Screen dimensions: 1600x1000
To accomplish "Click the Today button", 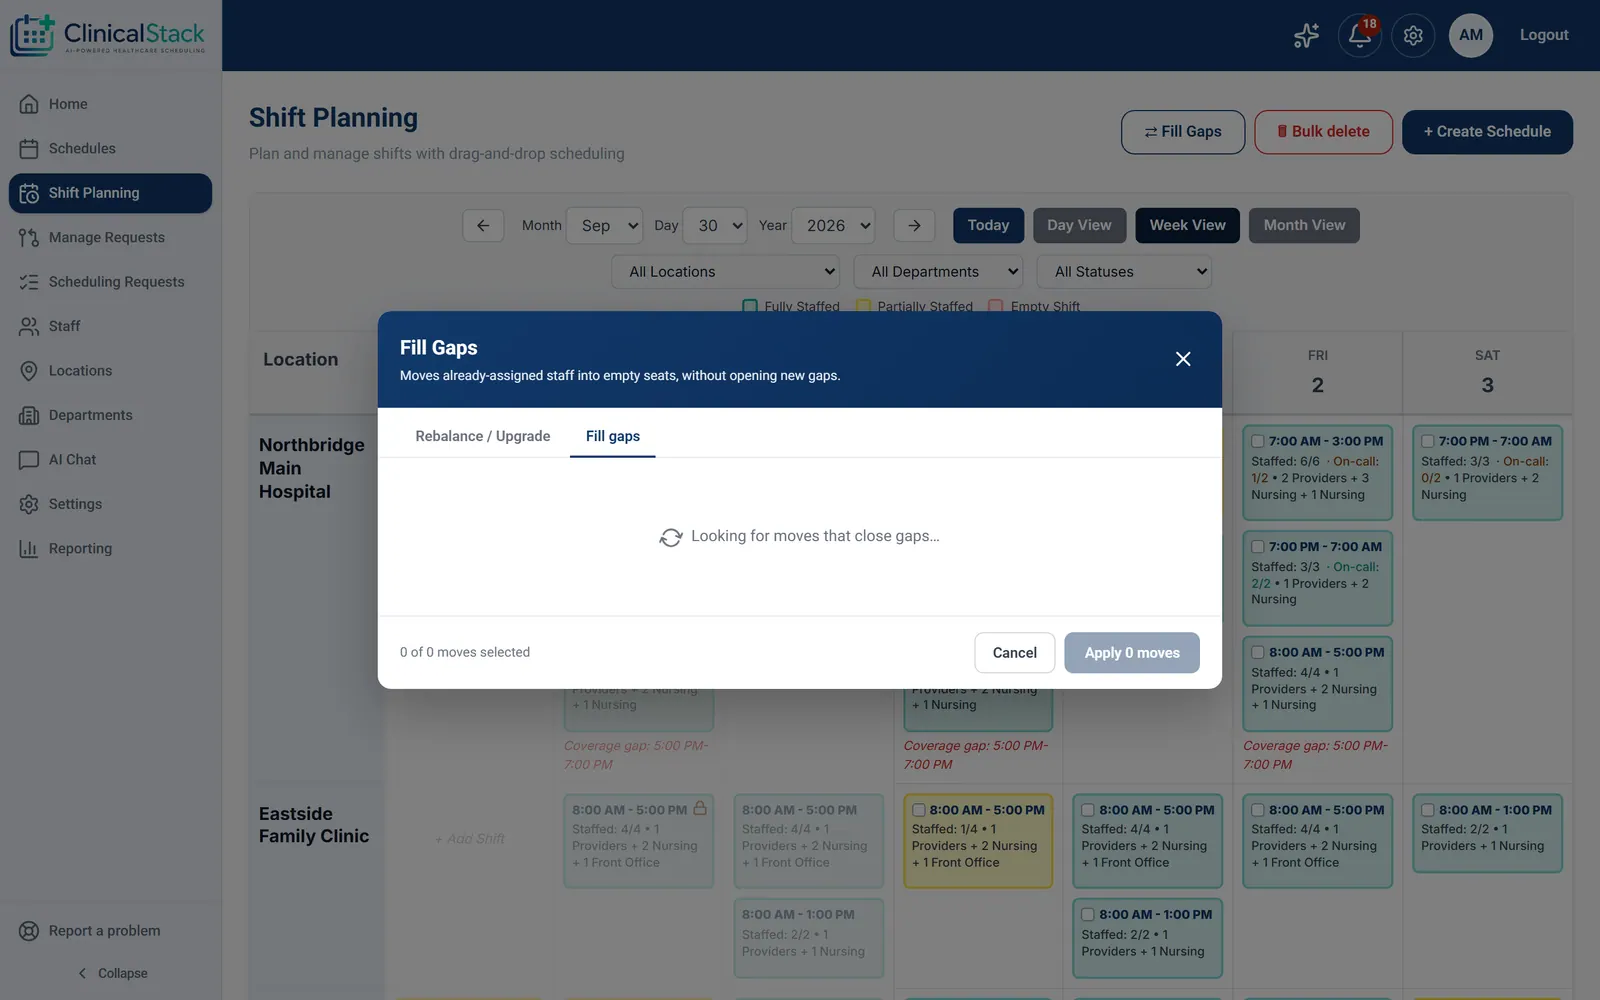I will [x=988, y=225].
